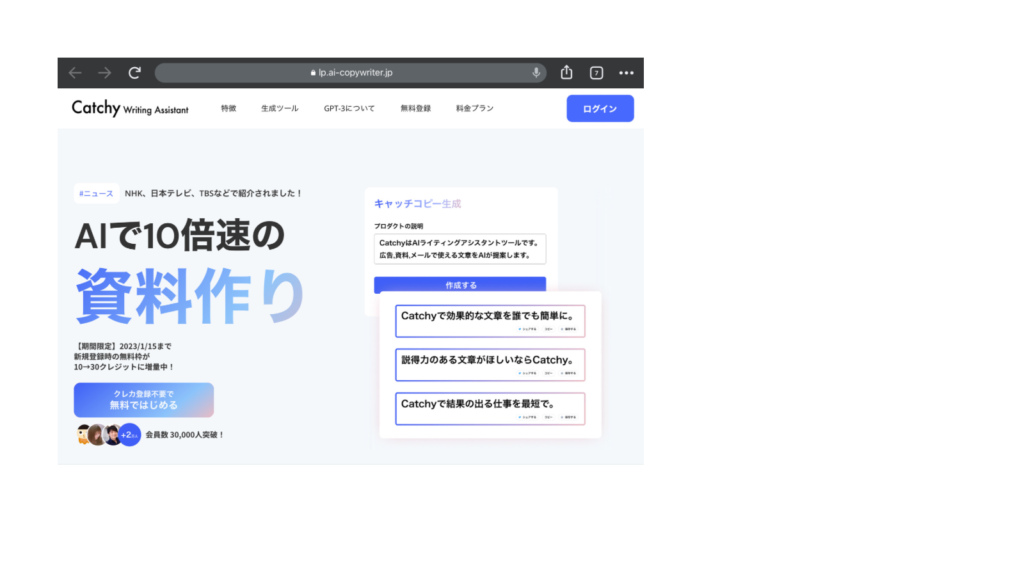Open the three-dot browser menu

(x=626, y=73)
